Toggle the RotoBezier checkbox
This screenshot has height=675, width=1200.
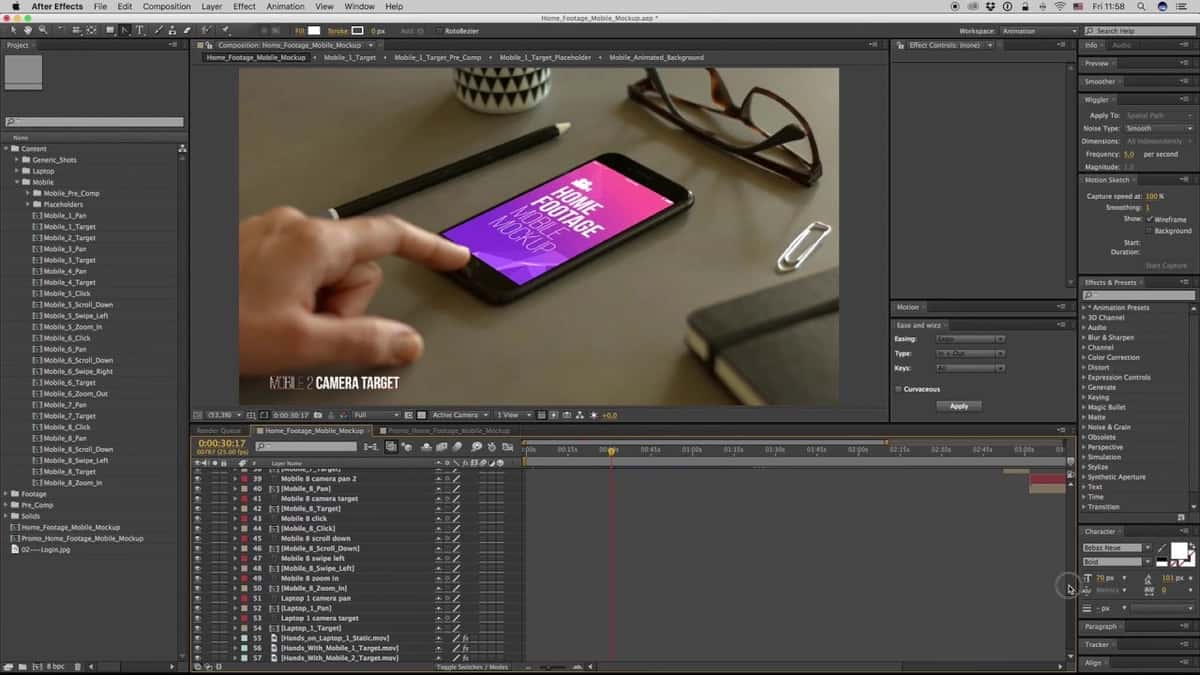(438, 31)
